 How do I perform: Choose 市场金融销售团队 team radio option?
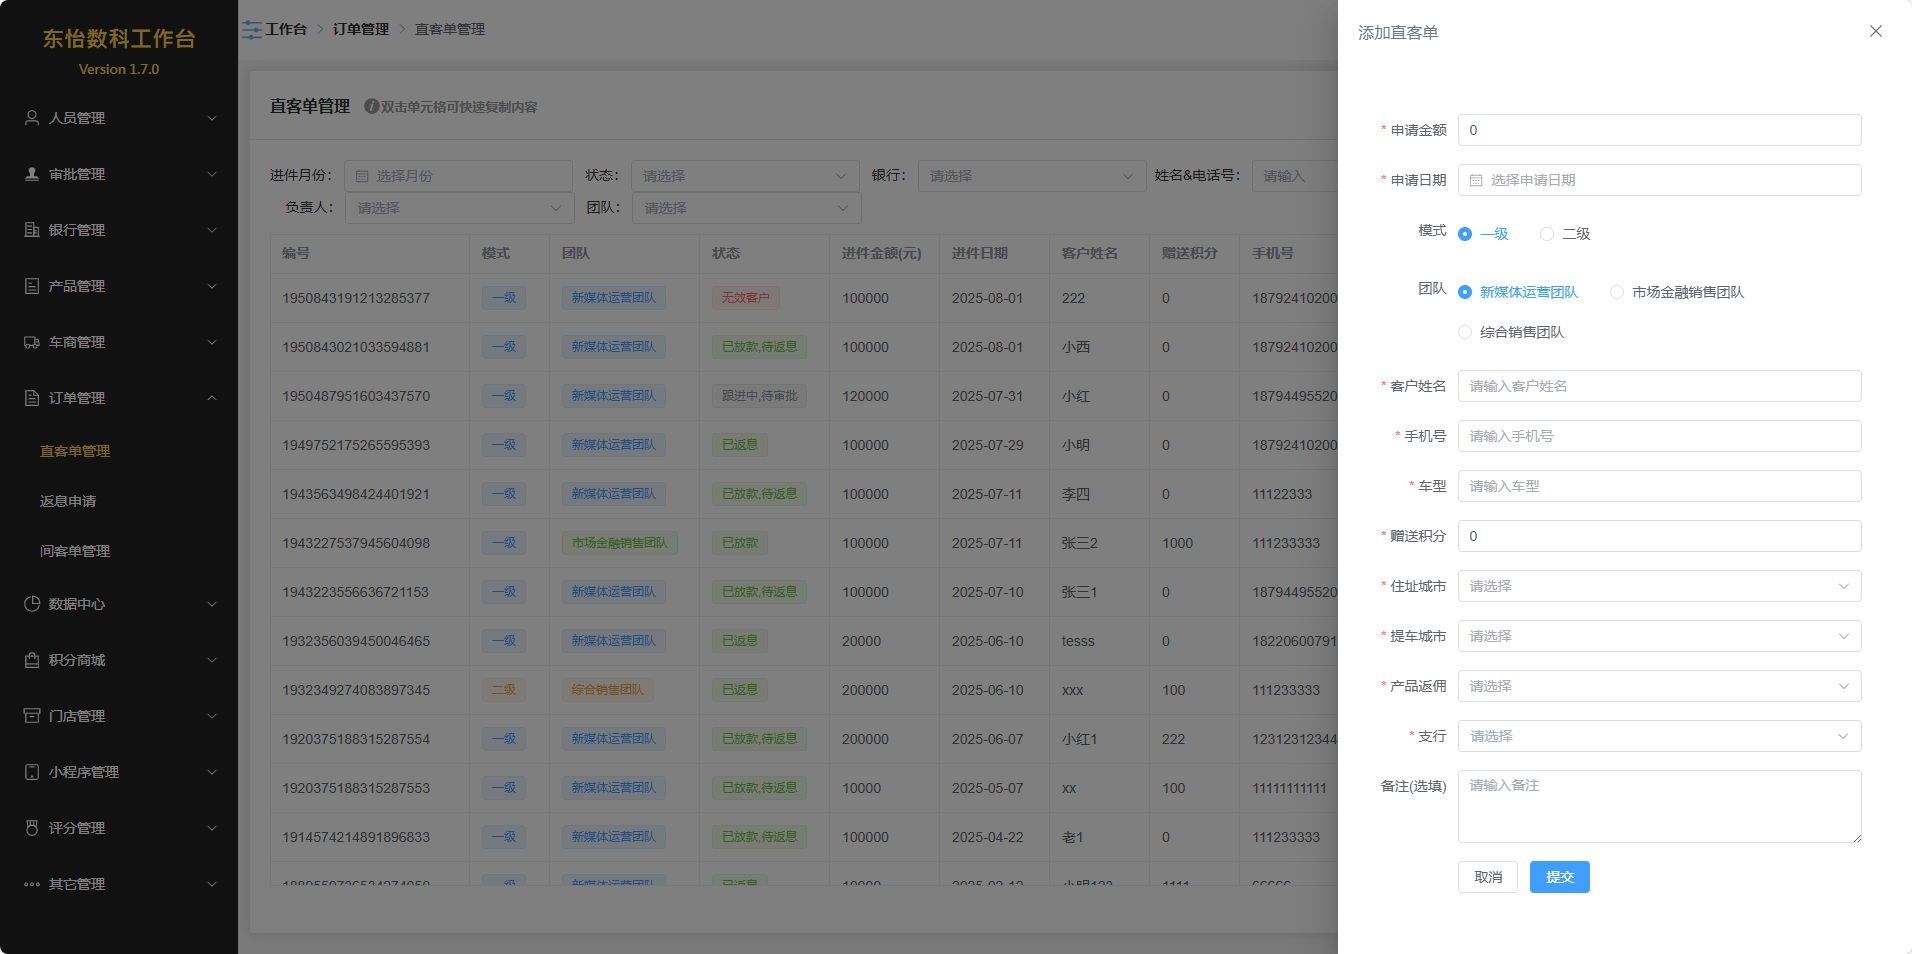pyautogui.click(x=1617, y=292)
